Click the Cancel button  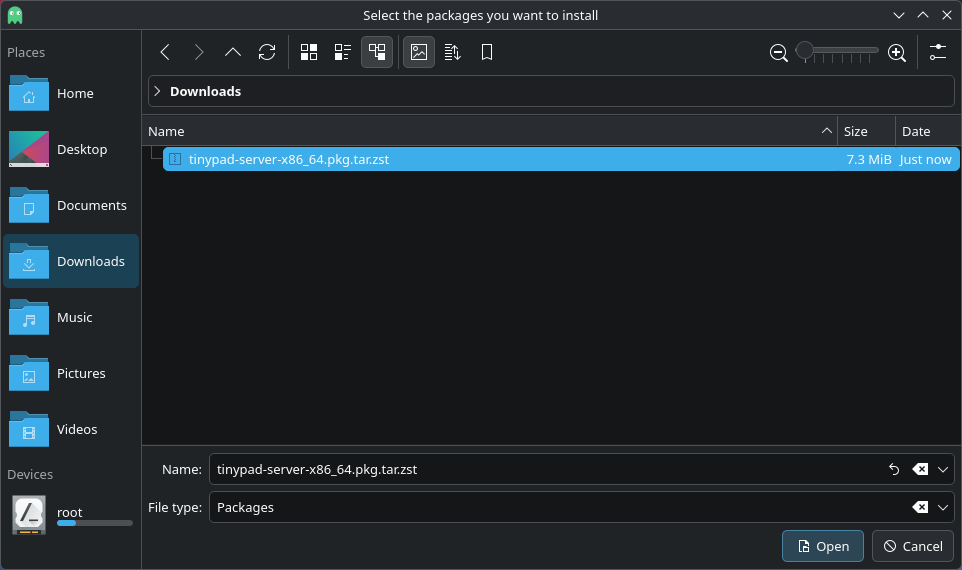pyautogui.click(x=913, y=546)
